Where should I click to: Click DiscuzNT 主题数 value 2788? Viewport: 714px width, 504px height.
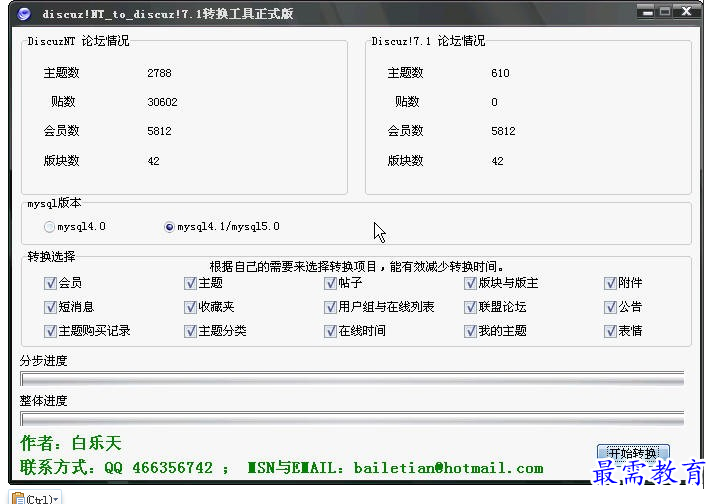[159, 73]
